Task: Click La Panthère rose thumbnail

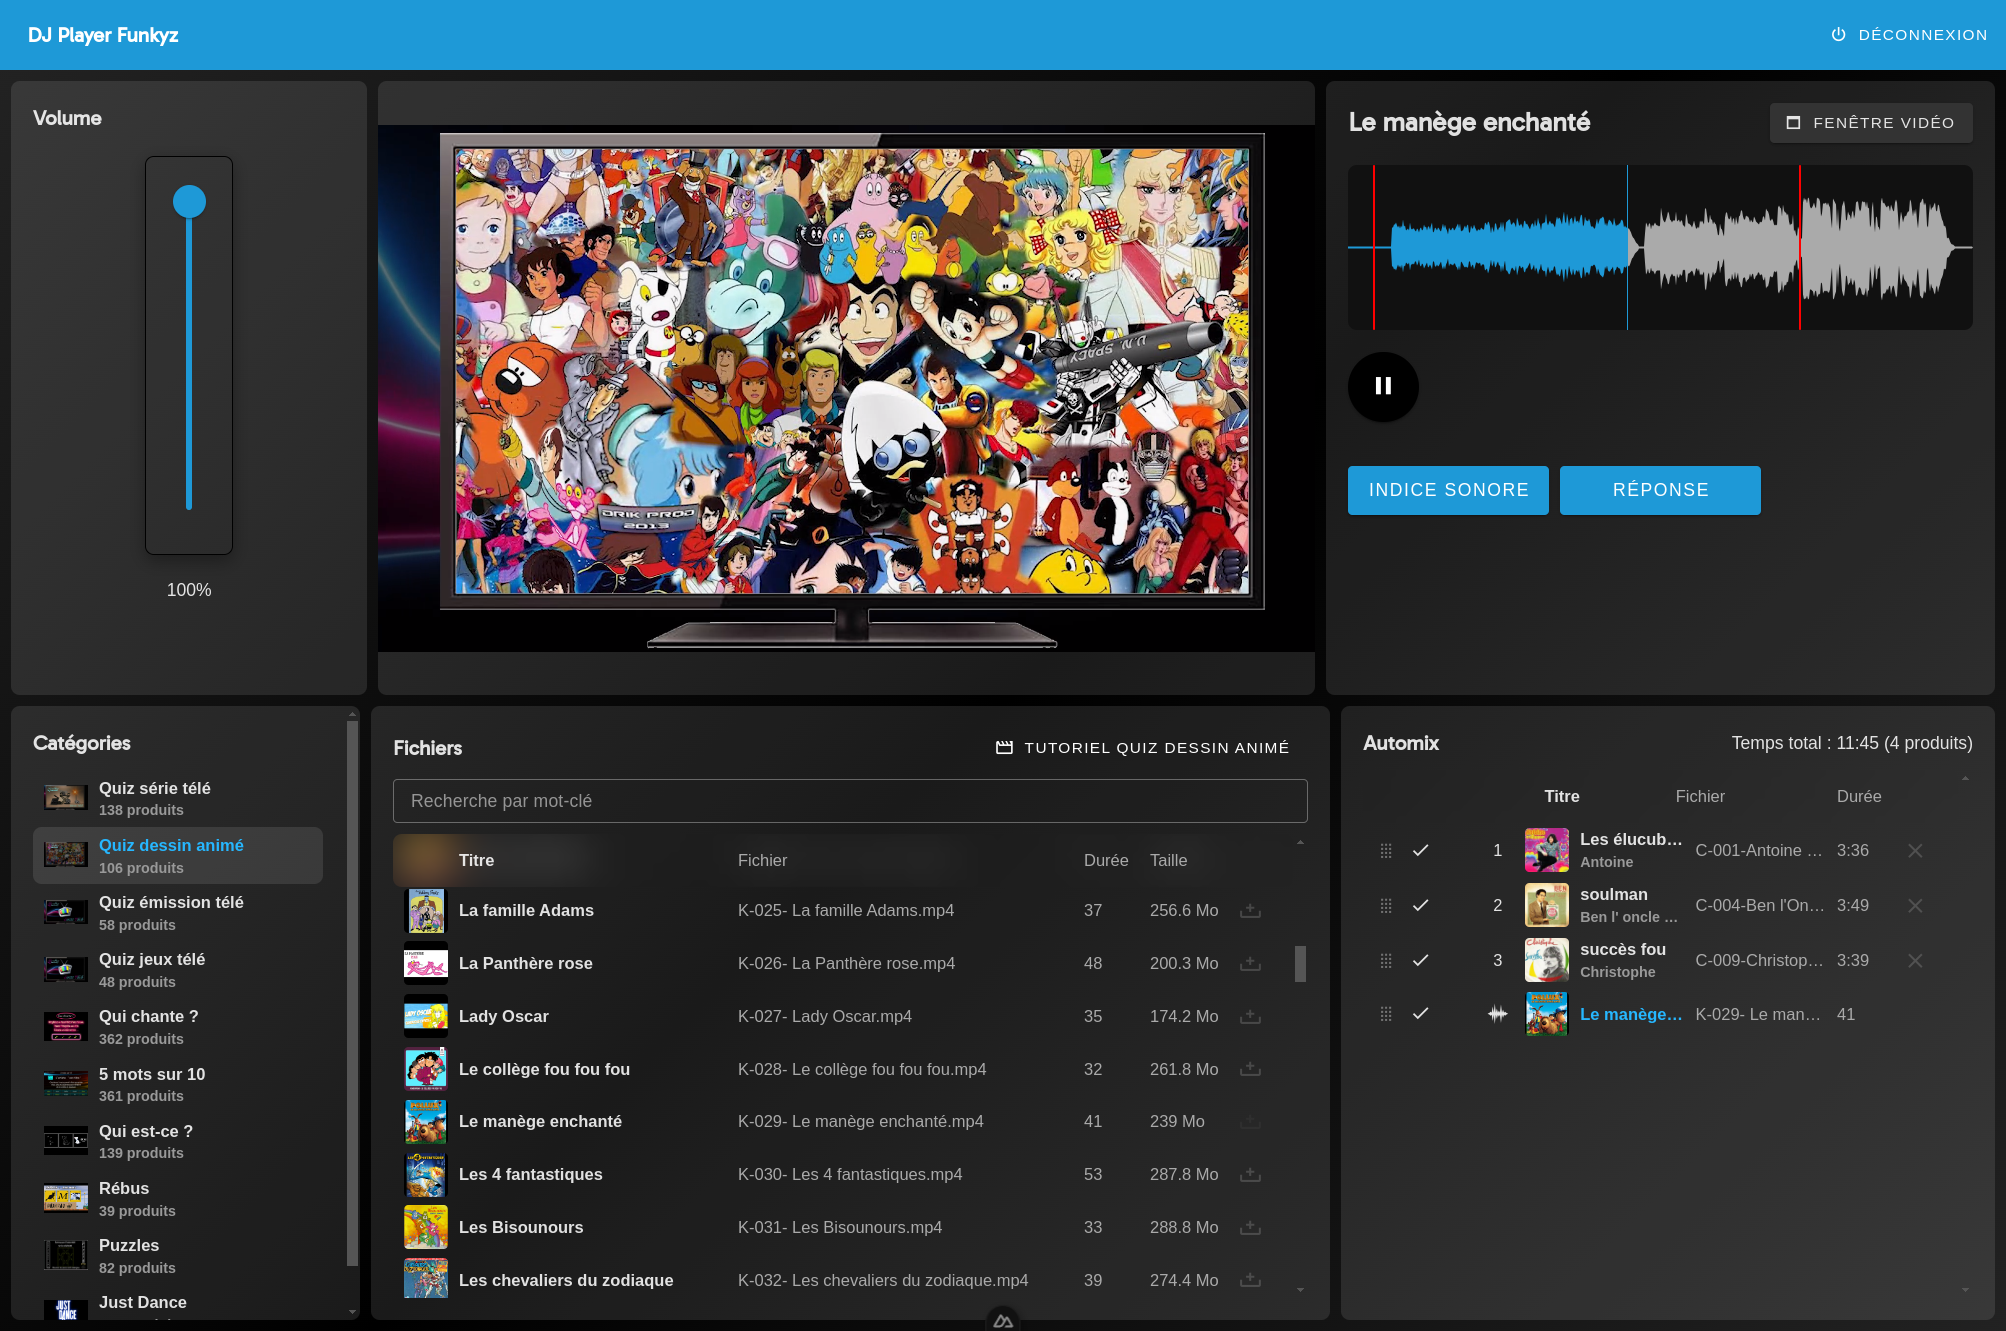Action: coord(426,963)
